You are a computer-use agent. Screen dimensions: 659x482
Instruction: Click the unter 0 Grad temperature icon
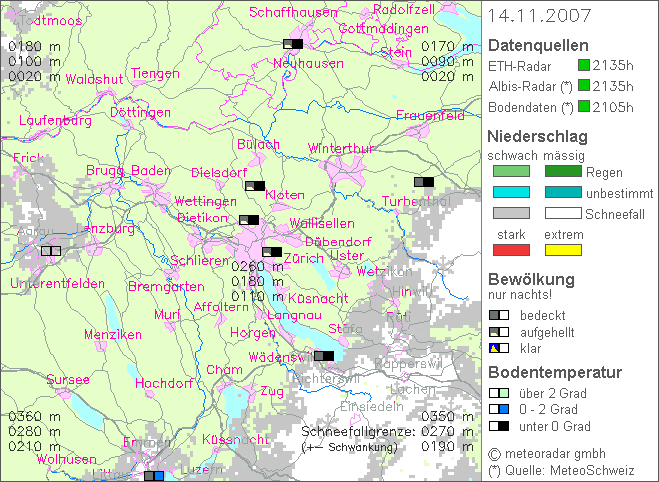click(x=499, y=426)
